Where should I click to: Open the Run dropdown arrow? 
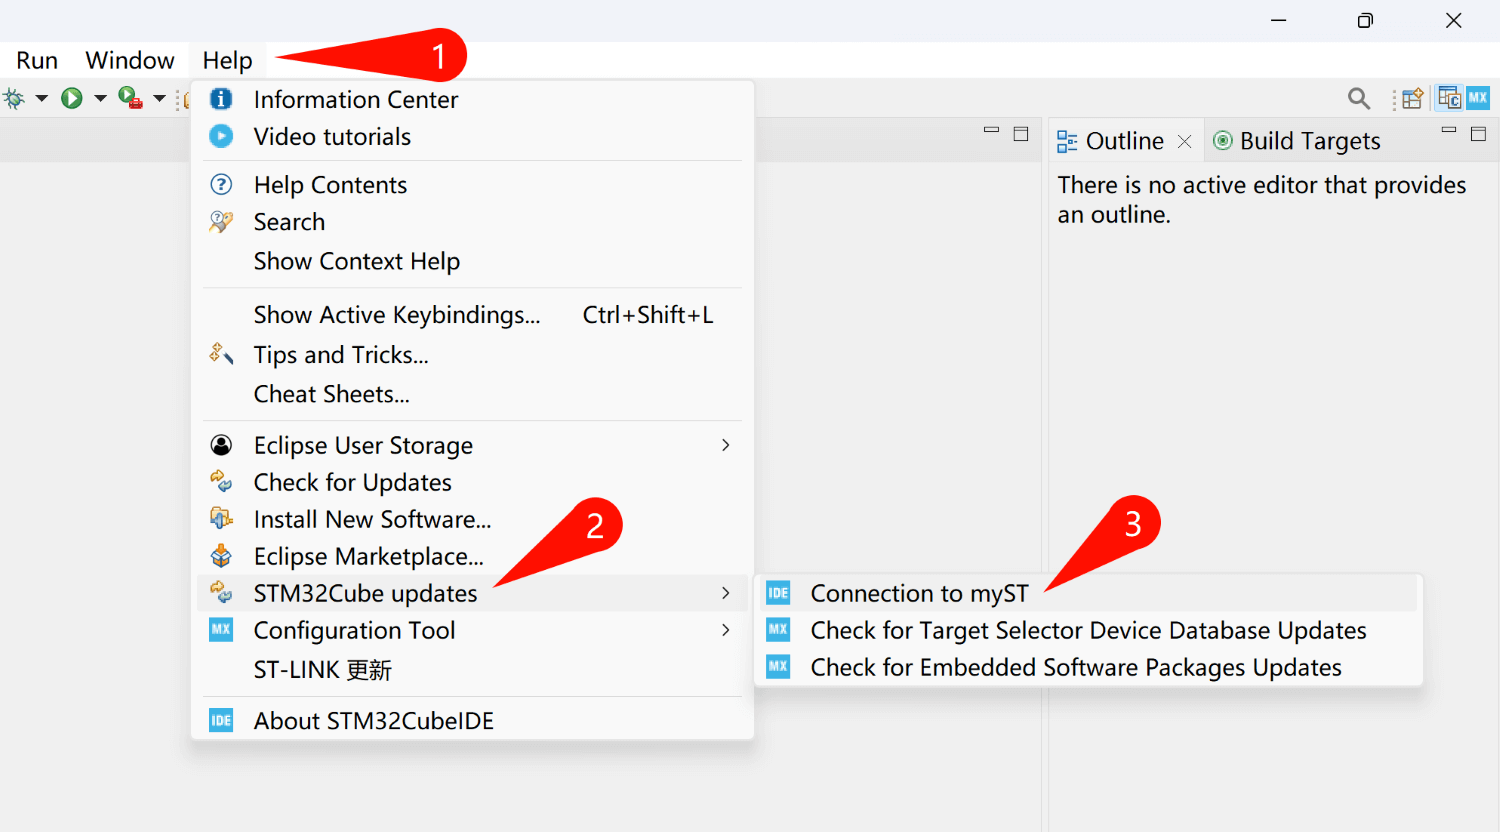coord(100,98)
